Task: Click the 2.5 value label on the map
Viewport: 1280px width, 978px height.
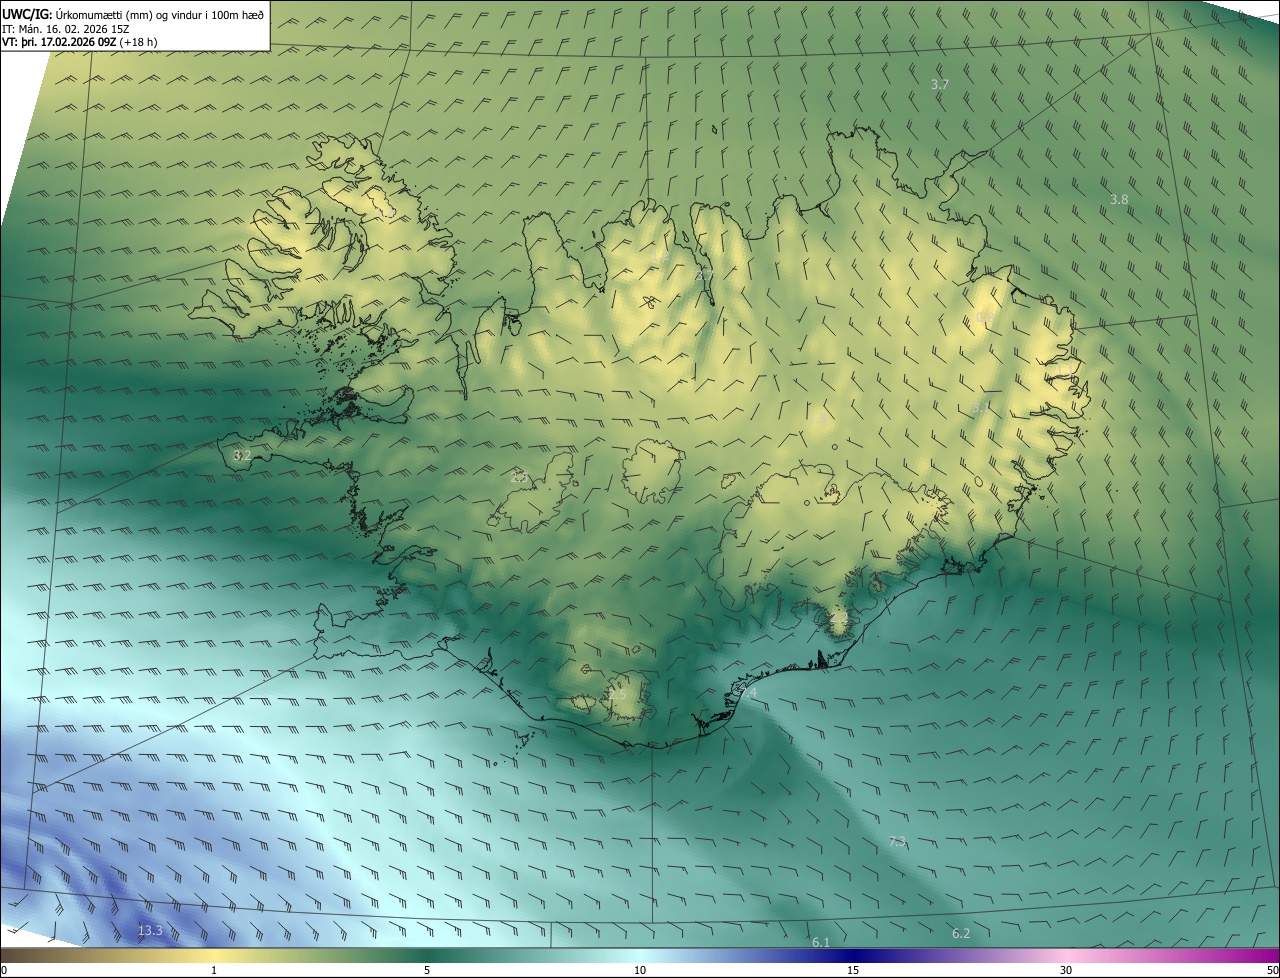Action: (x=616, y=694)
